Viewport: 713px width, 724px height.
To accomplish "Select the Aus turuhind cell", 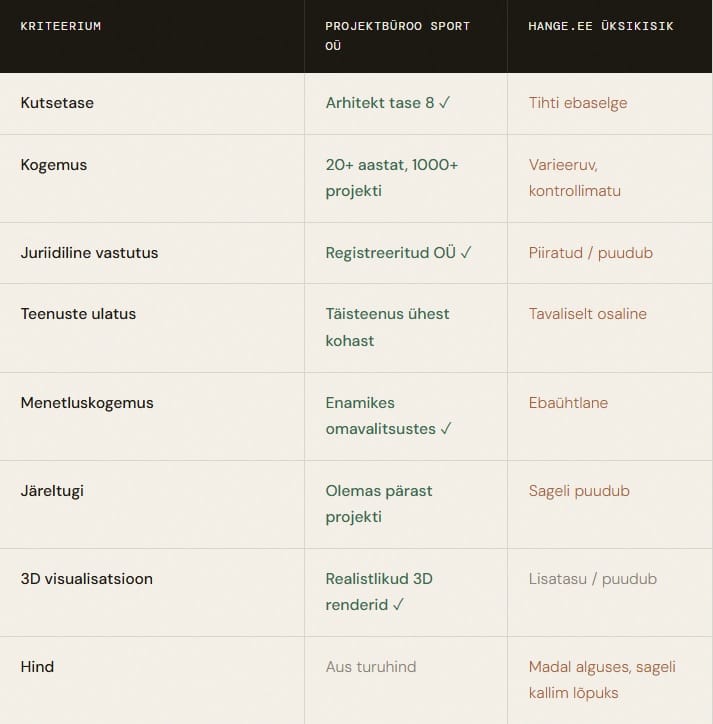I will [x=371, y=666].
